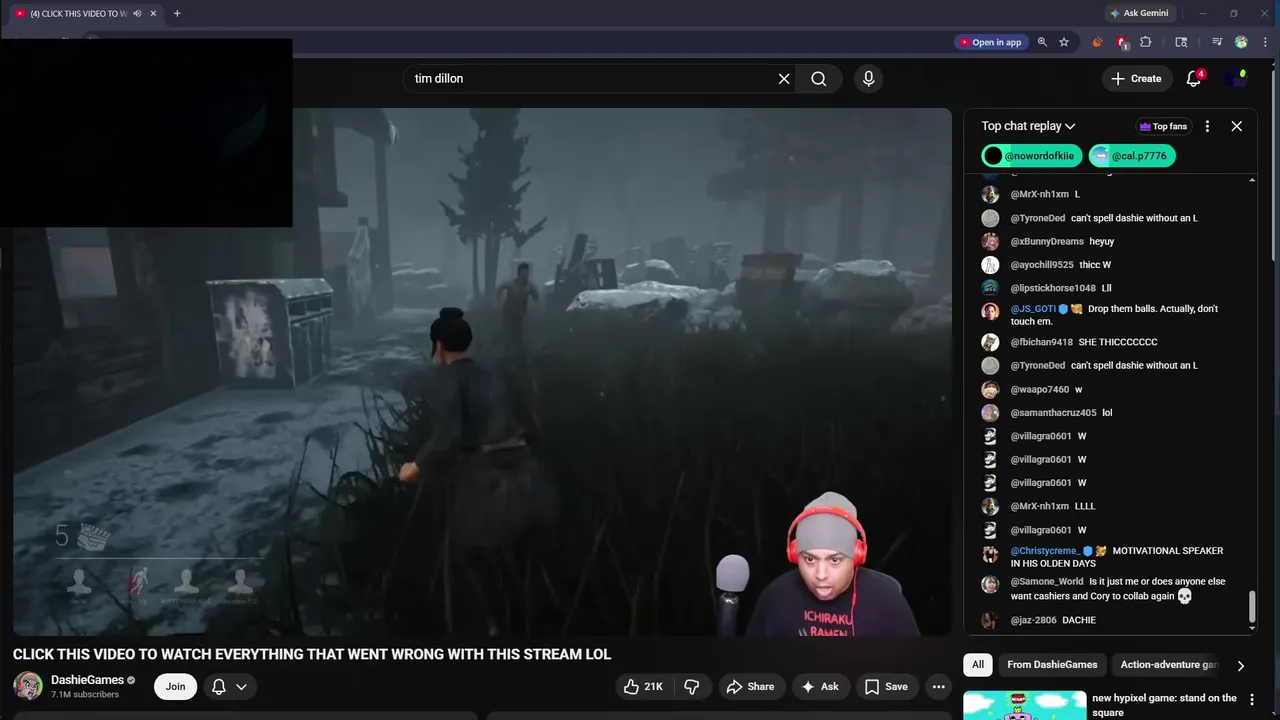The height and width of the screenshot is (720, 1280).
Task: Click DashieGames channel avatar
Action: [28, 686]
